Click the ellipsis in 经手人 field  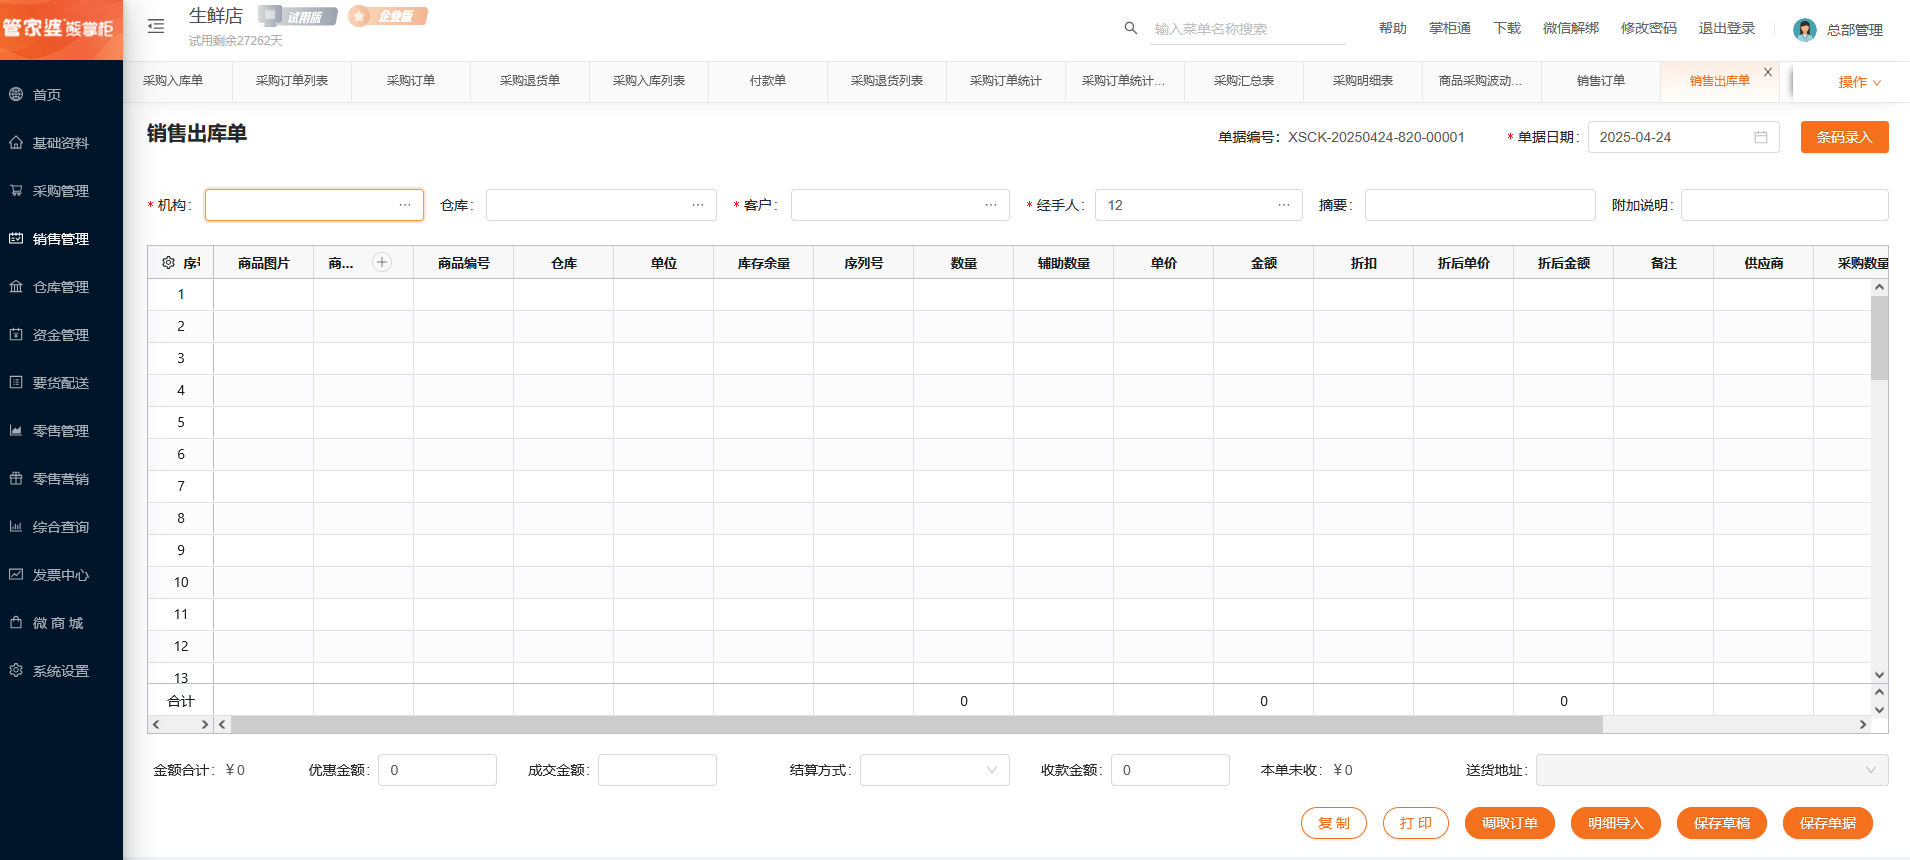click(x=1284, y=205)
